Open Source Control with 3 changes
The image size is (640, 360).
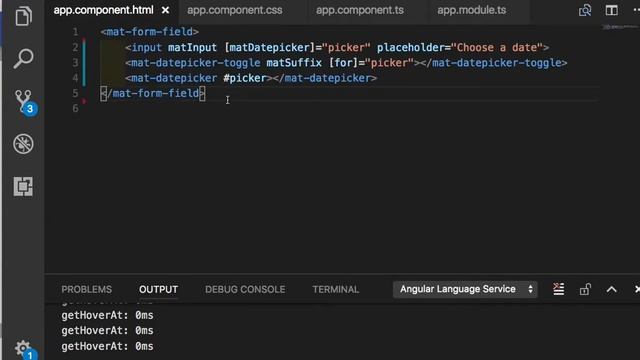click(x=24, y=102)
